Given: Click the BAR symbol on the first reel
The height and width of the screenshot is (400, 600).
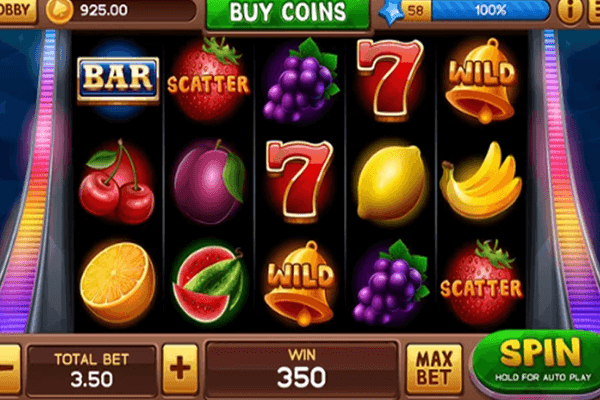Looking at the screenshot, I should coord(118,80).
